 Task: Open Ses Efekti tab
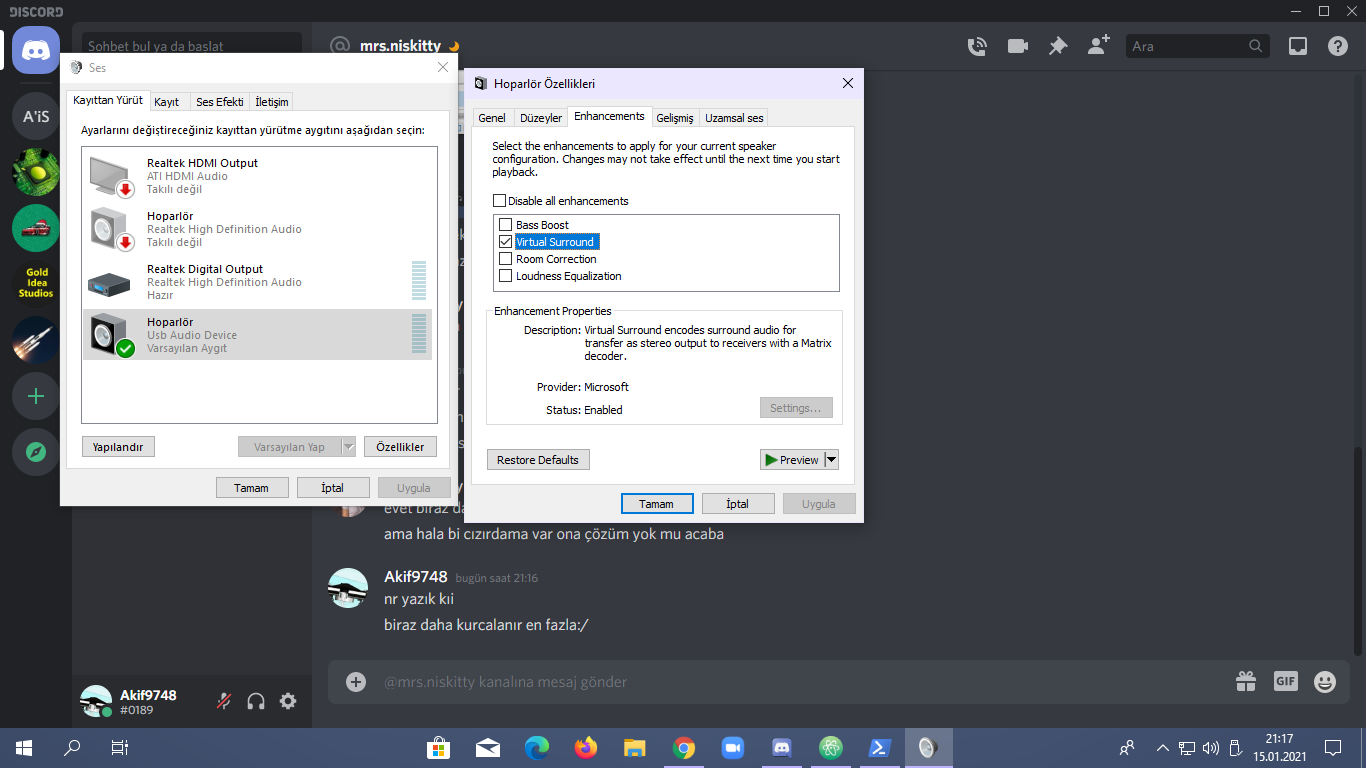(220, 102)
